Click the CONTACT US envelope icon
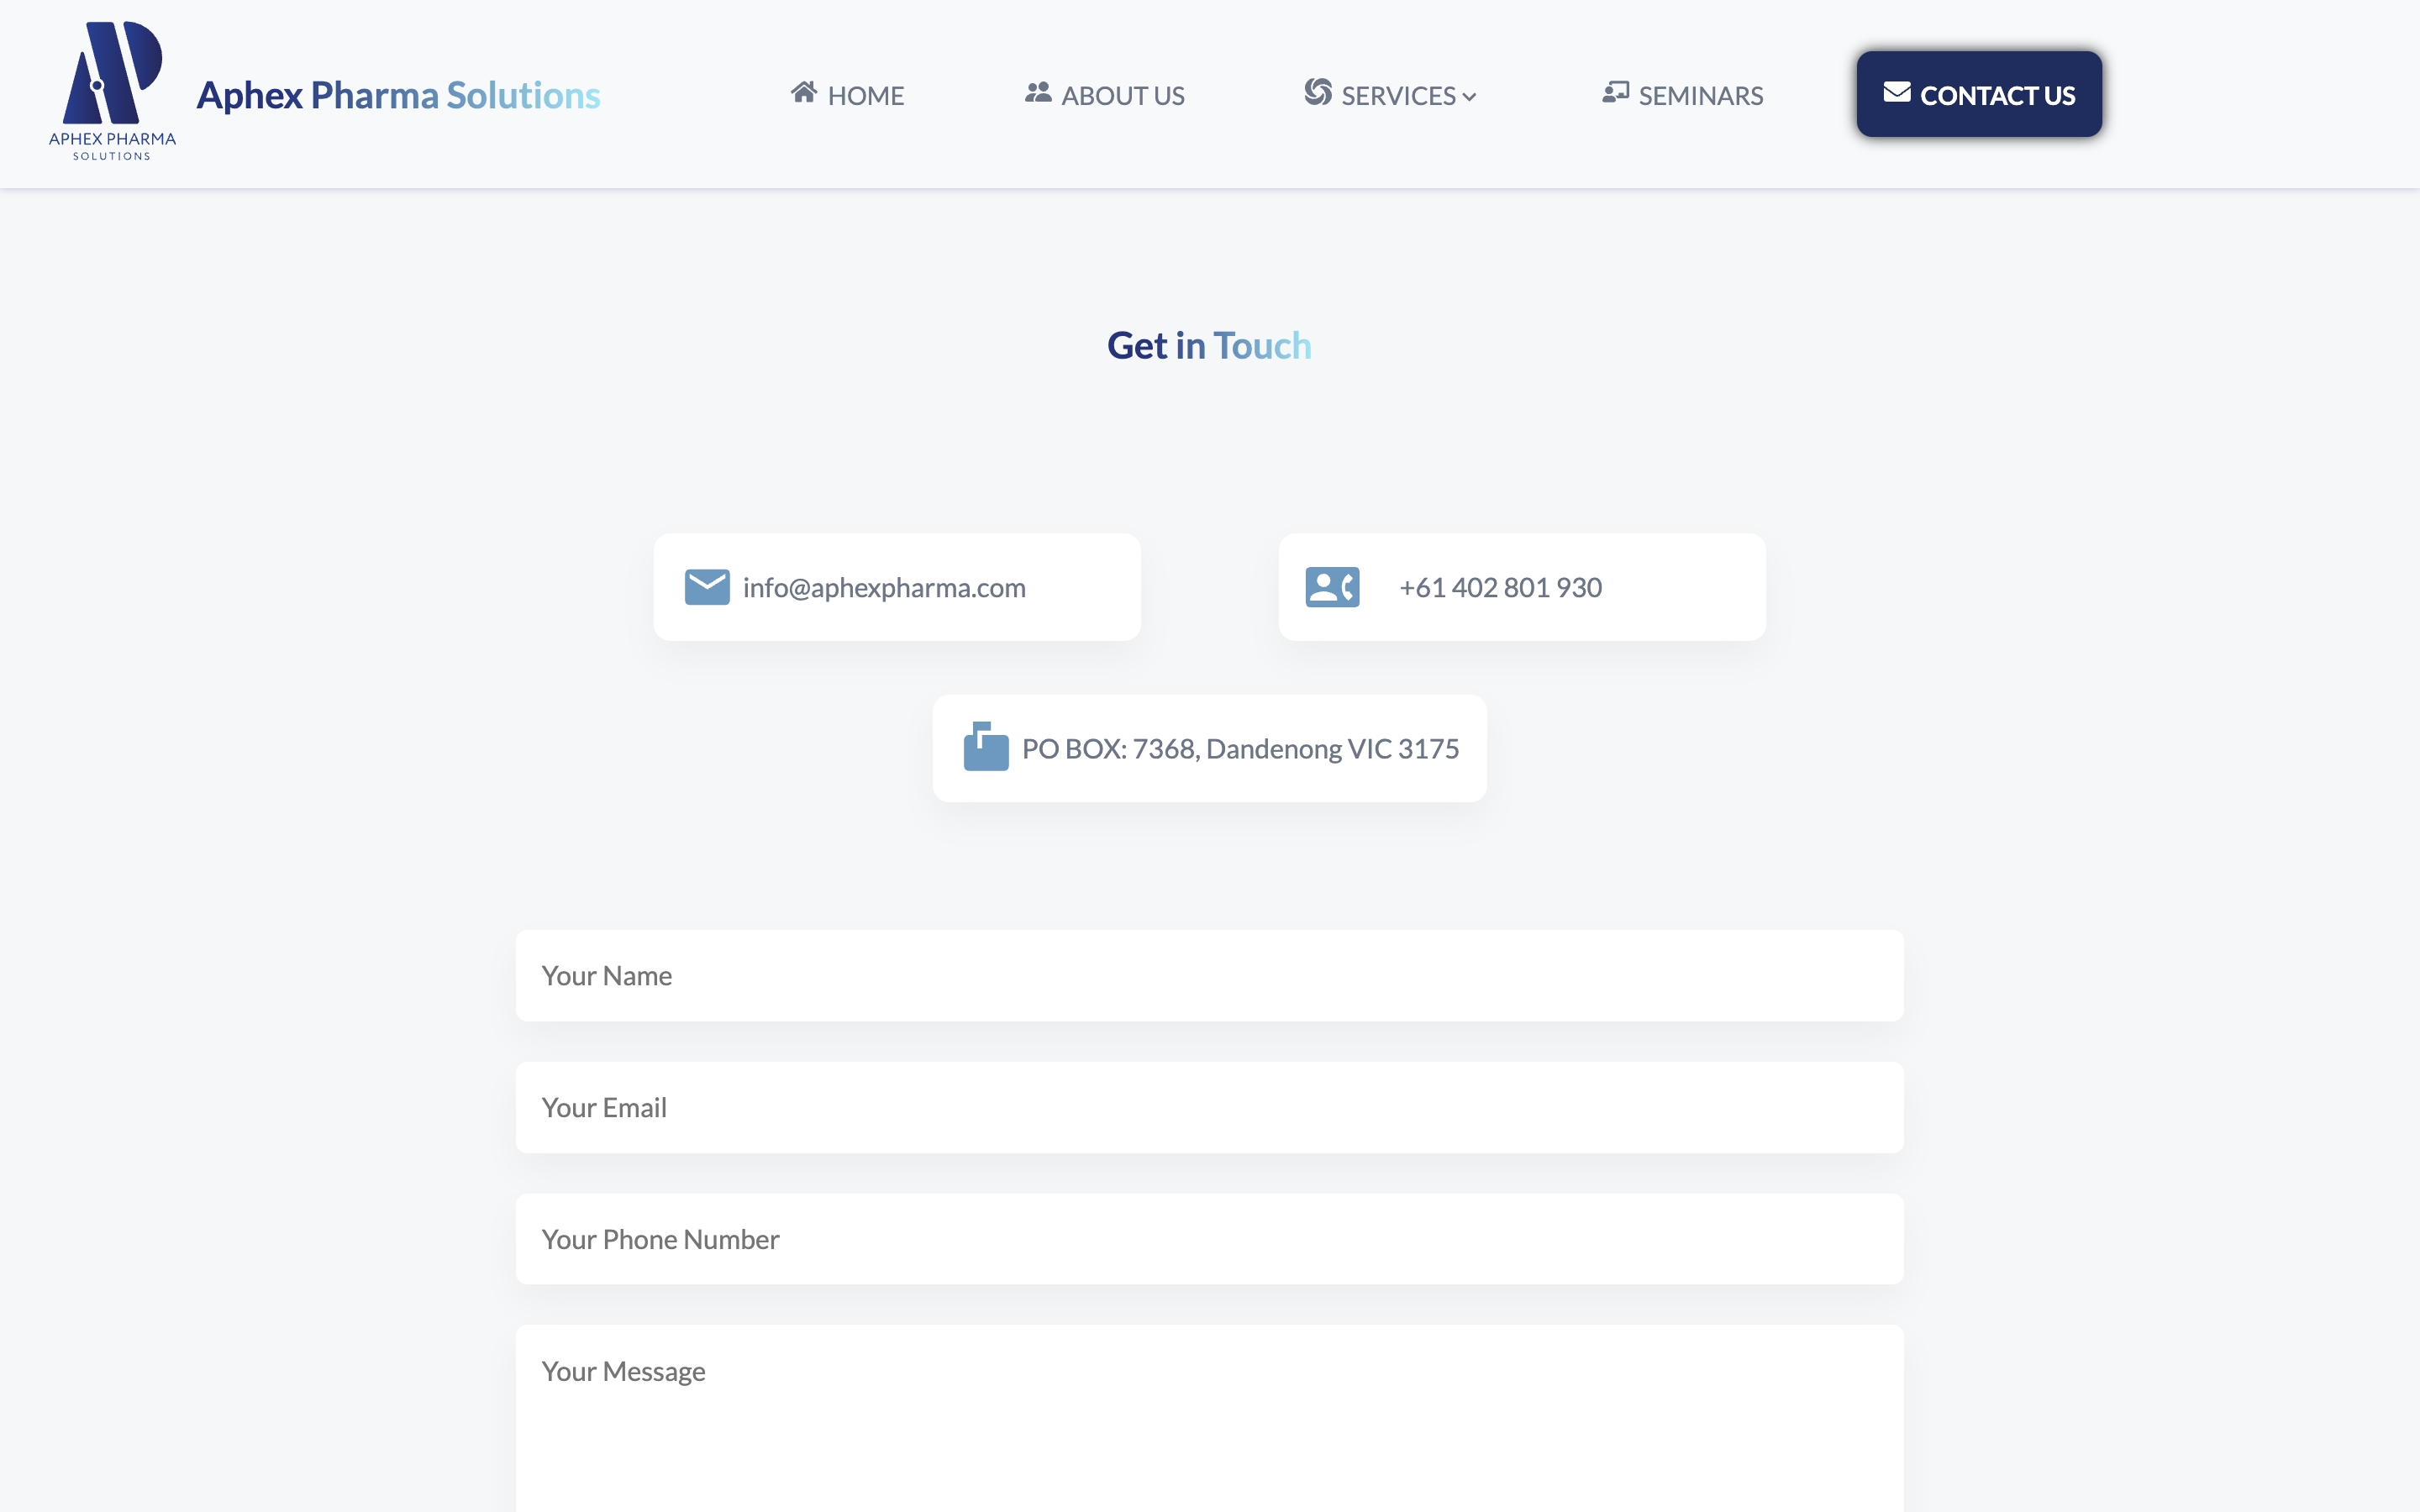Viewport: 2420px width, 1512px height. [x=1897, y=92]
